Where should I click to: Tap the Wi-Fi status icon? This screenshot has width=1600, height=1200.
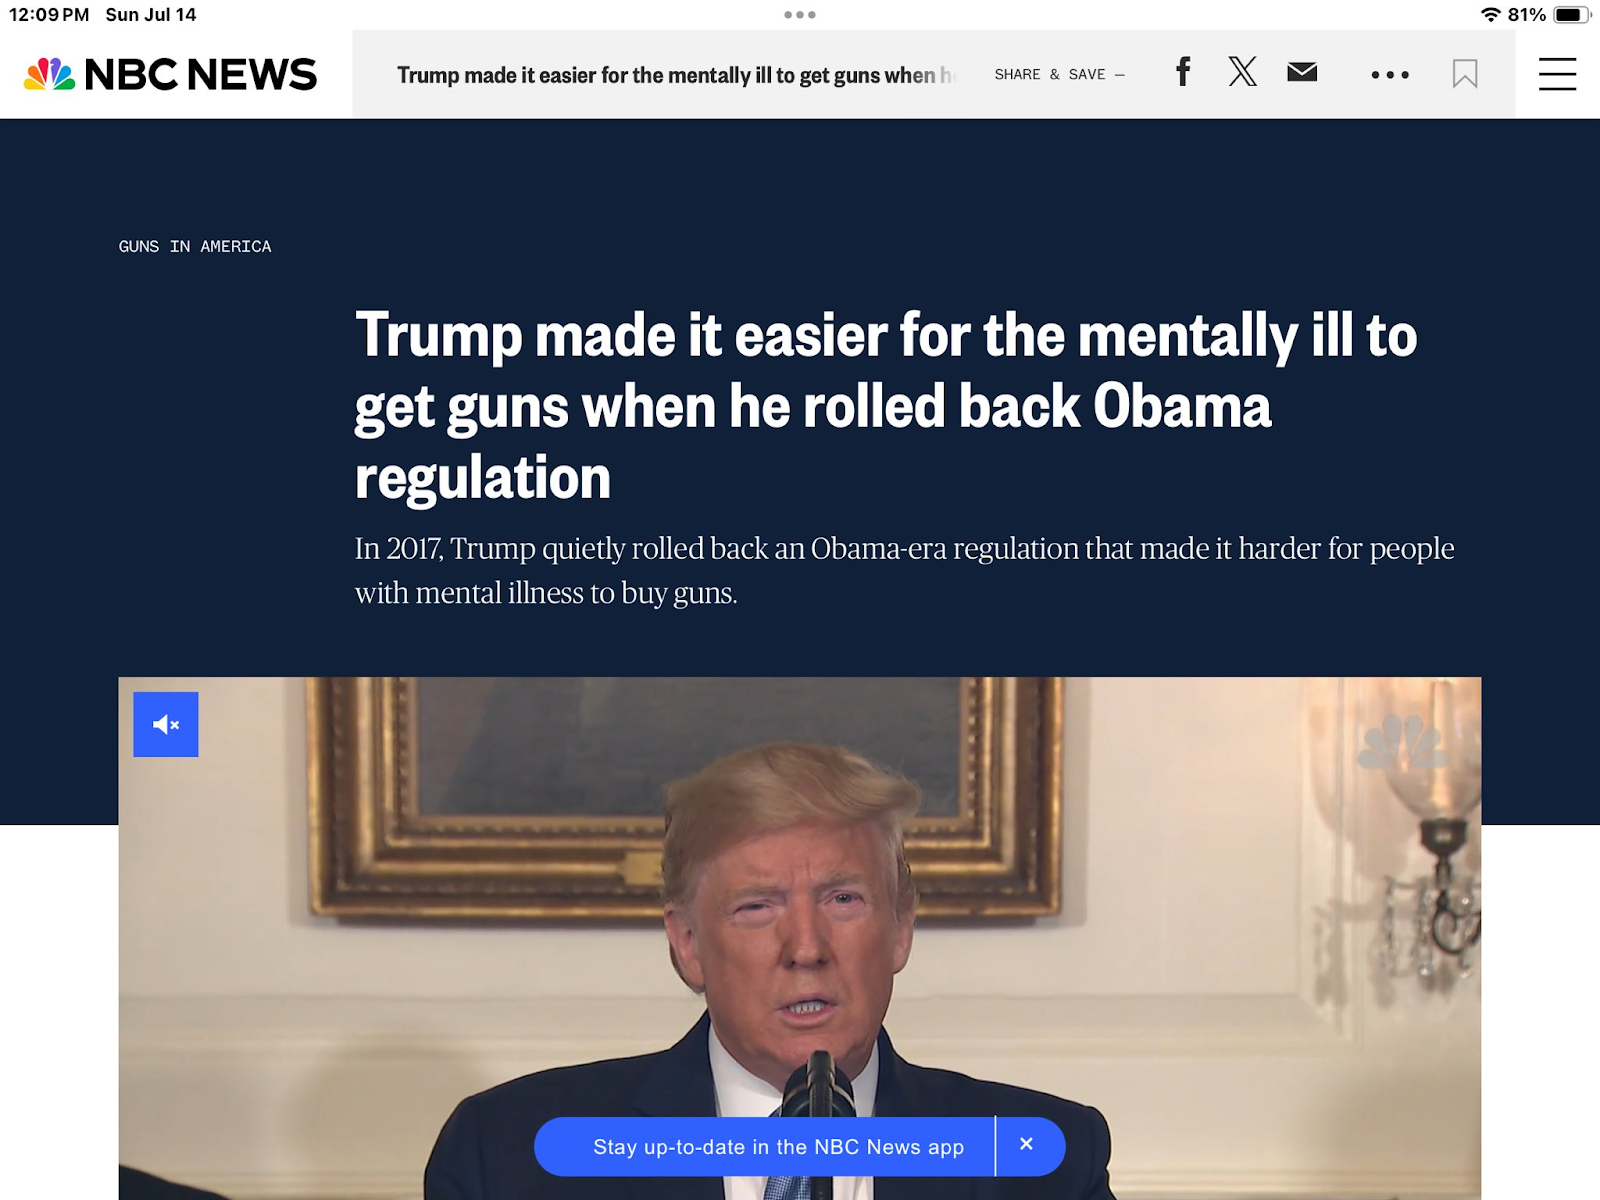pos(1491,15)
